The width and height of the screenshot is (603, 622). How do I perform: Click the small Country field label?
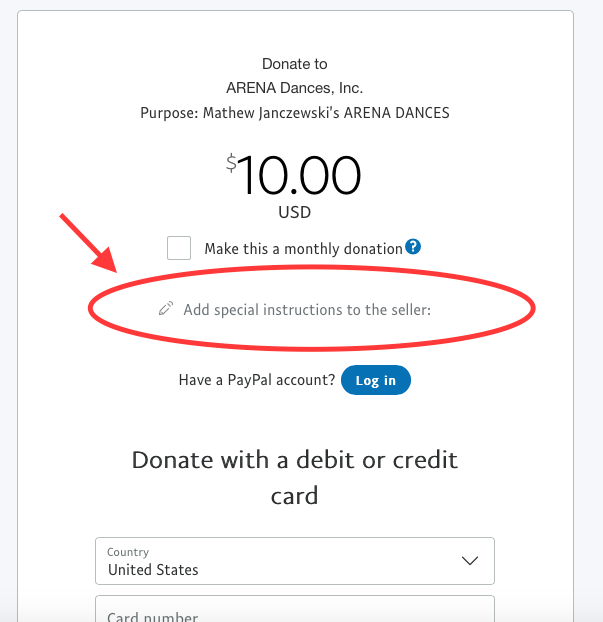(x=128, y=552)
